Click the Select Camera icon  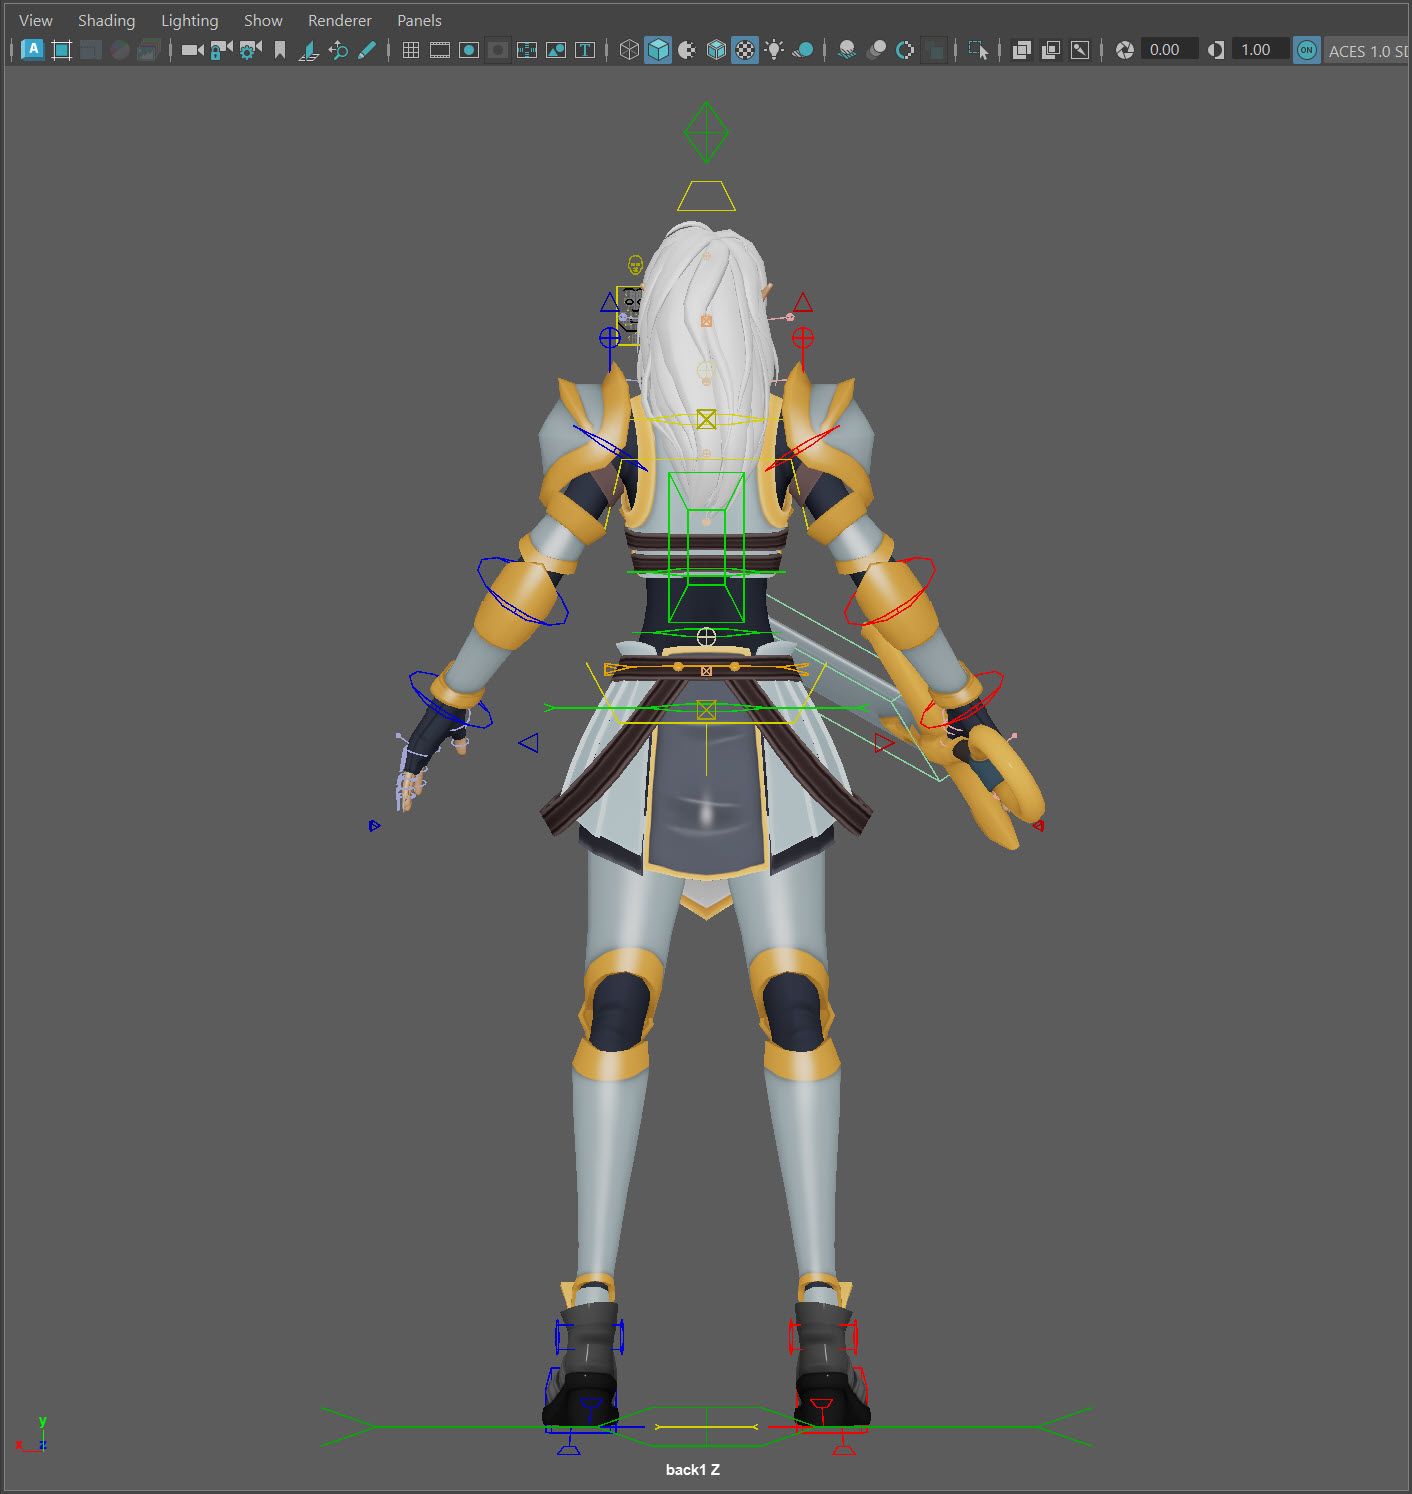(192, 49)
